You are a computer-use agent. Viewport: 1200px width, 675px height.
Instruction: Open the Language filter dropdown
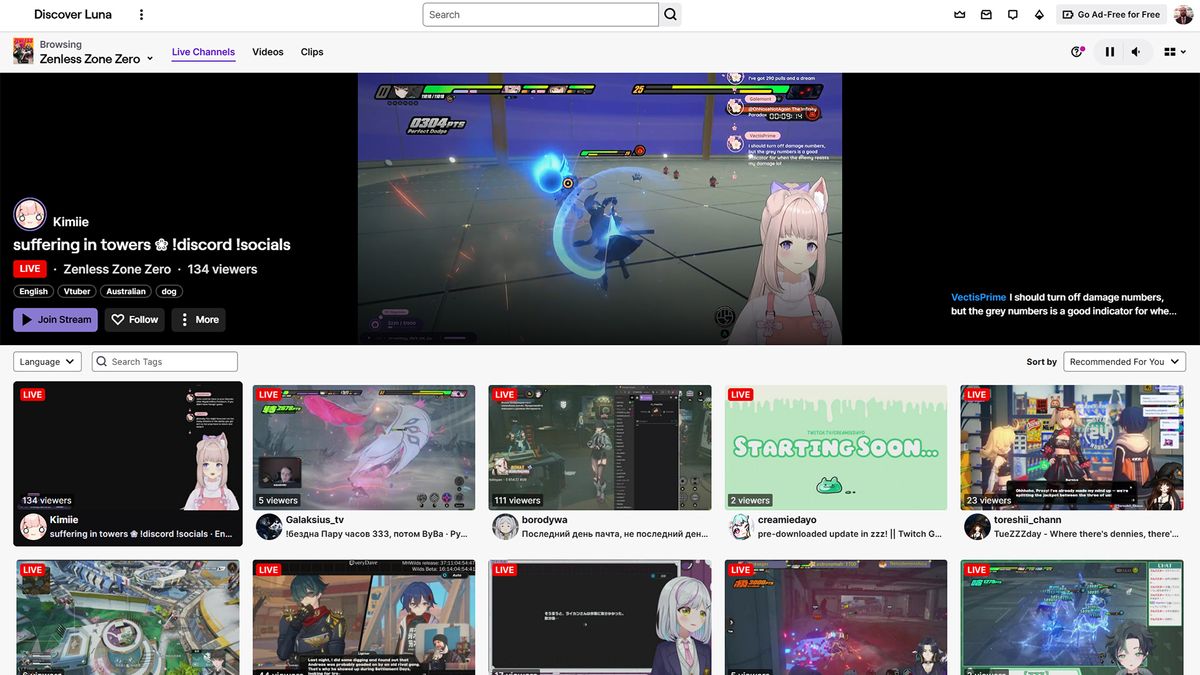47,361
